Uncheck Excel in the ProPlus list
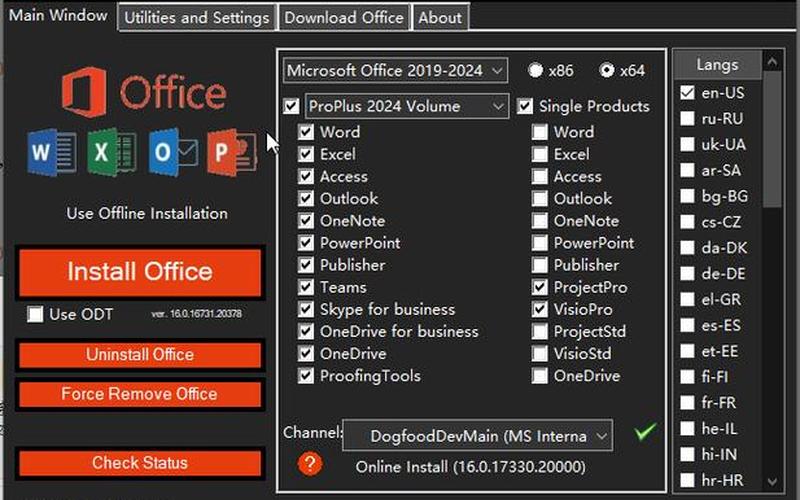Viewport: 800px width, 500px height. point(306,154)
